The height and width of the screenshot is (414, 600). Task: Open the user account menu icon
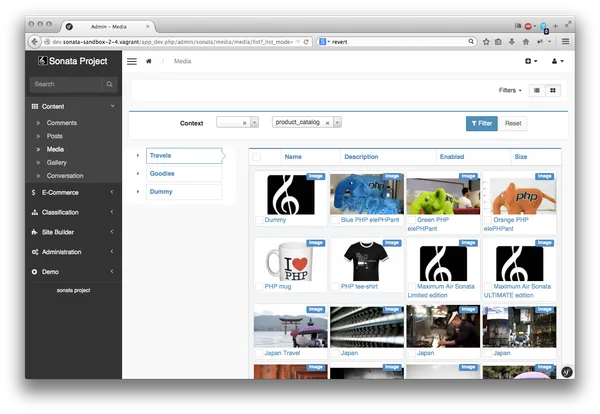(x=556, y=61)
